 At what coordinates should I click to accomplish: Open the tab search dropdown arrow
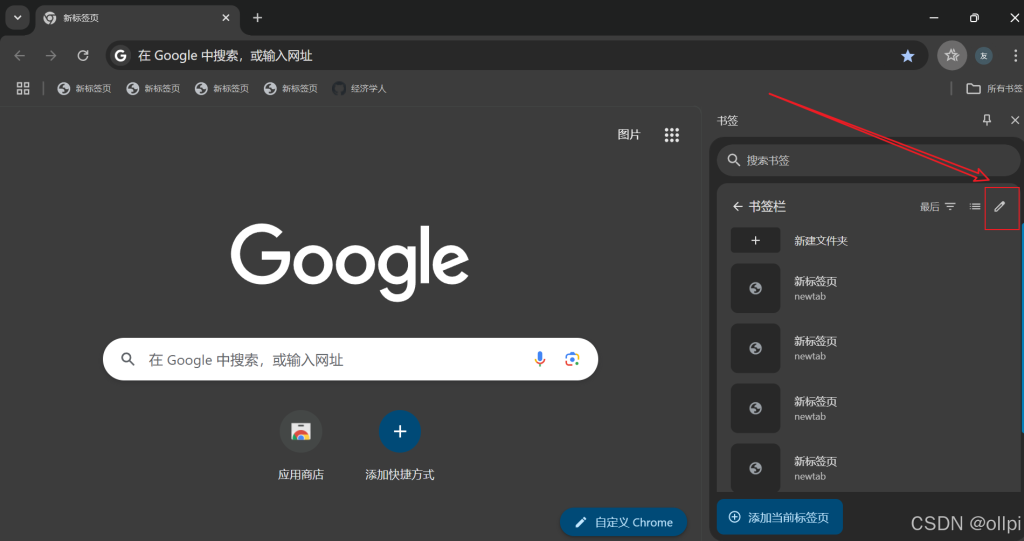click(x=18, y=18)
